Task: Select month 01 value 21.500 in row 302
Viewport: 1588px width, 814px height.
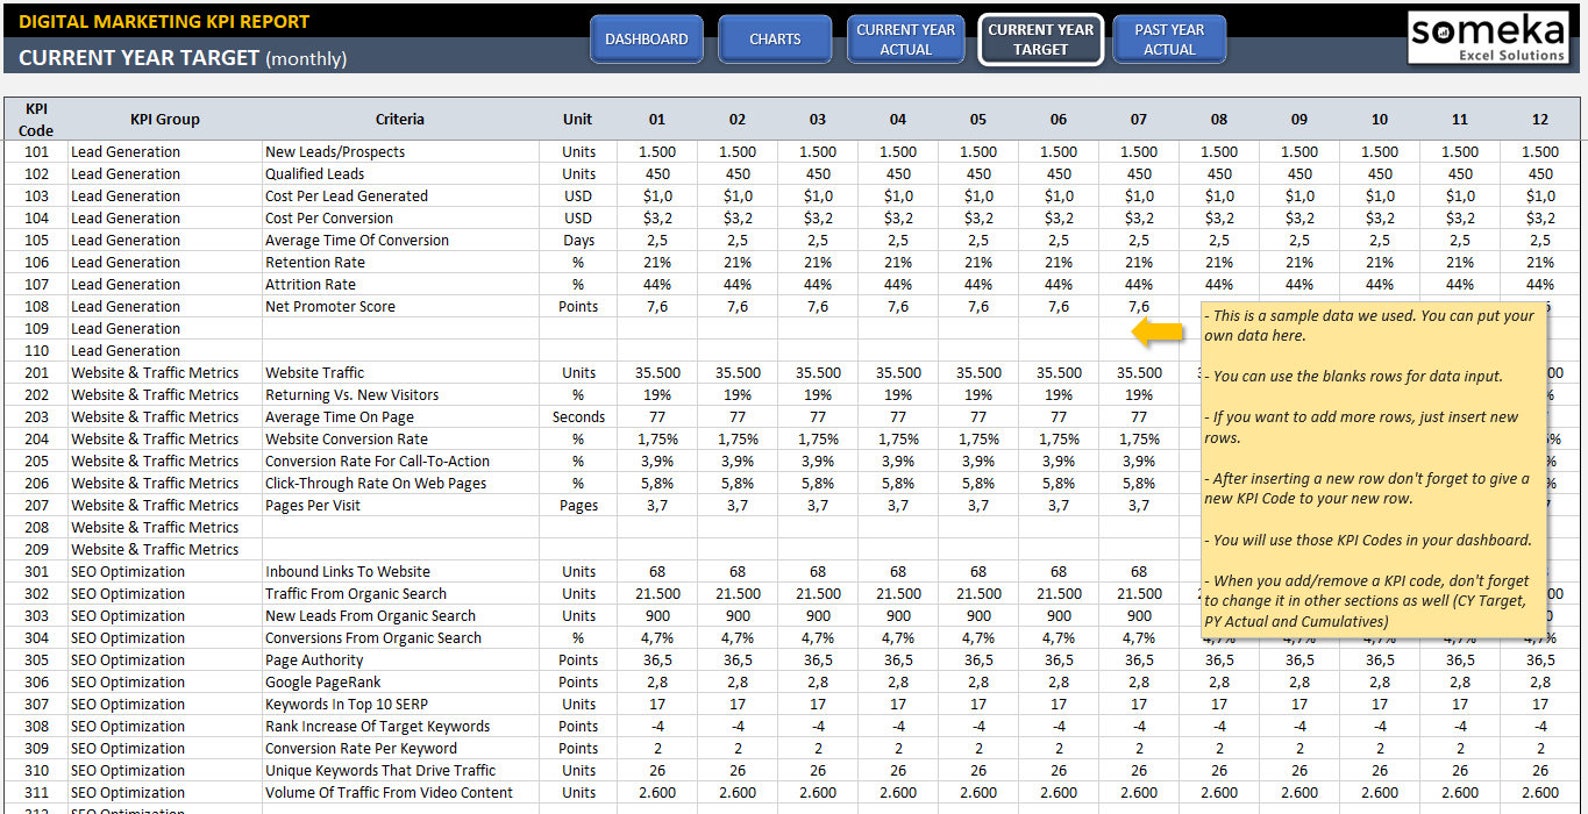Action: [x=657, y=594]
